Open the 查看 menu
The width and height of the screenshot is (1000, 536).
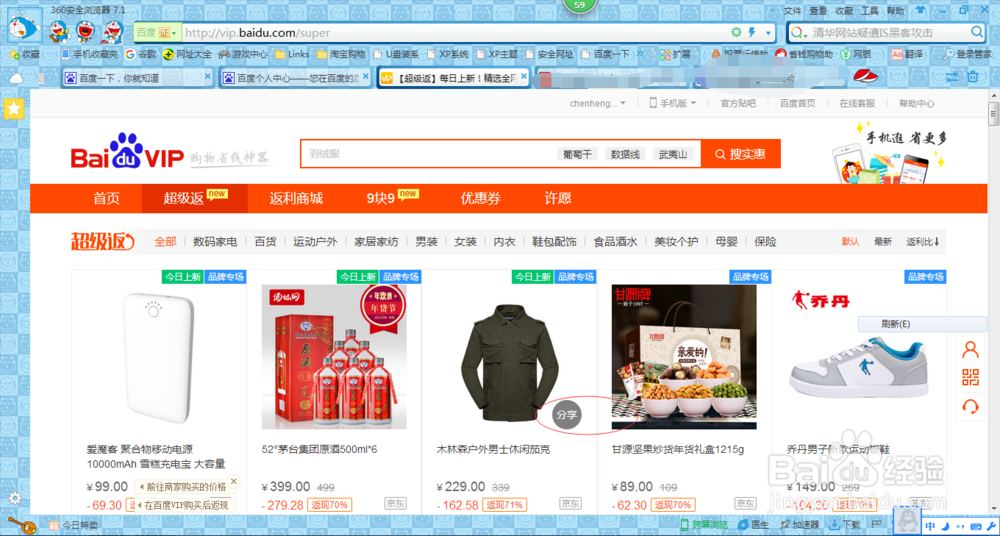point(818,11)
